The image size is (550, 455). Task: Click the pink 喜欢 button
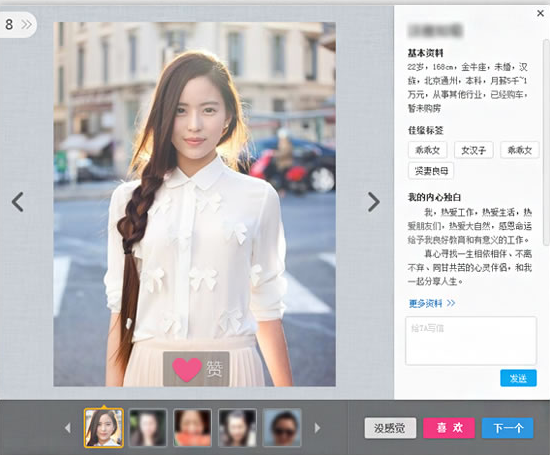pyautogui.click(x=449, y=428)
